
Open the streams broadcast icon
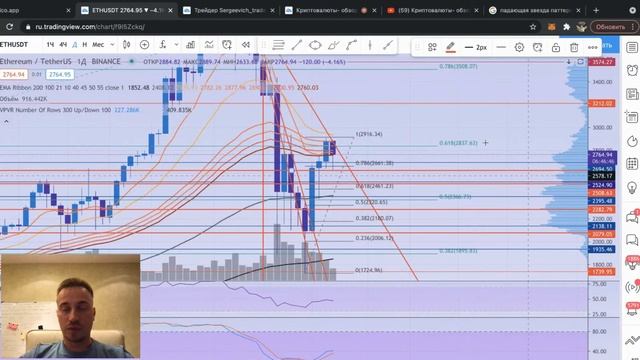coord(632,287)
